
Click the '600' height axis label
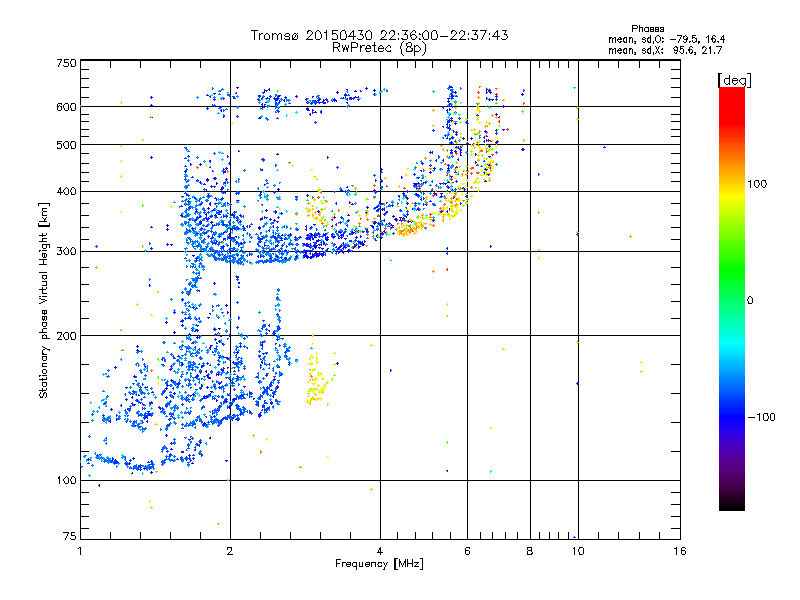[66, 107]
